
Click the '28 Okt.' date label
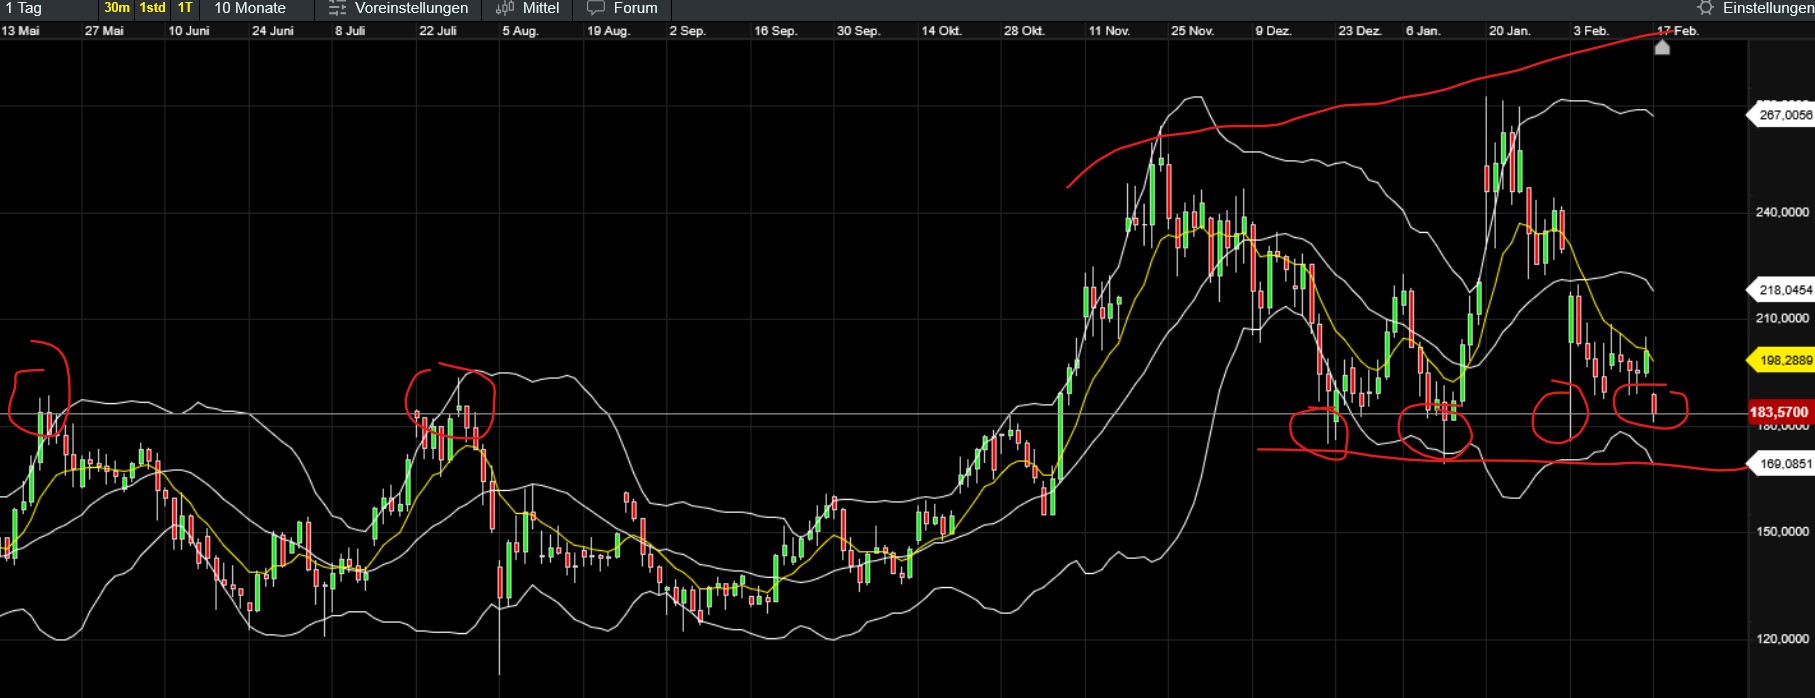(x=1024, y=31)
